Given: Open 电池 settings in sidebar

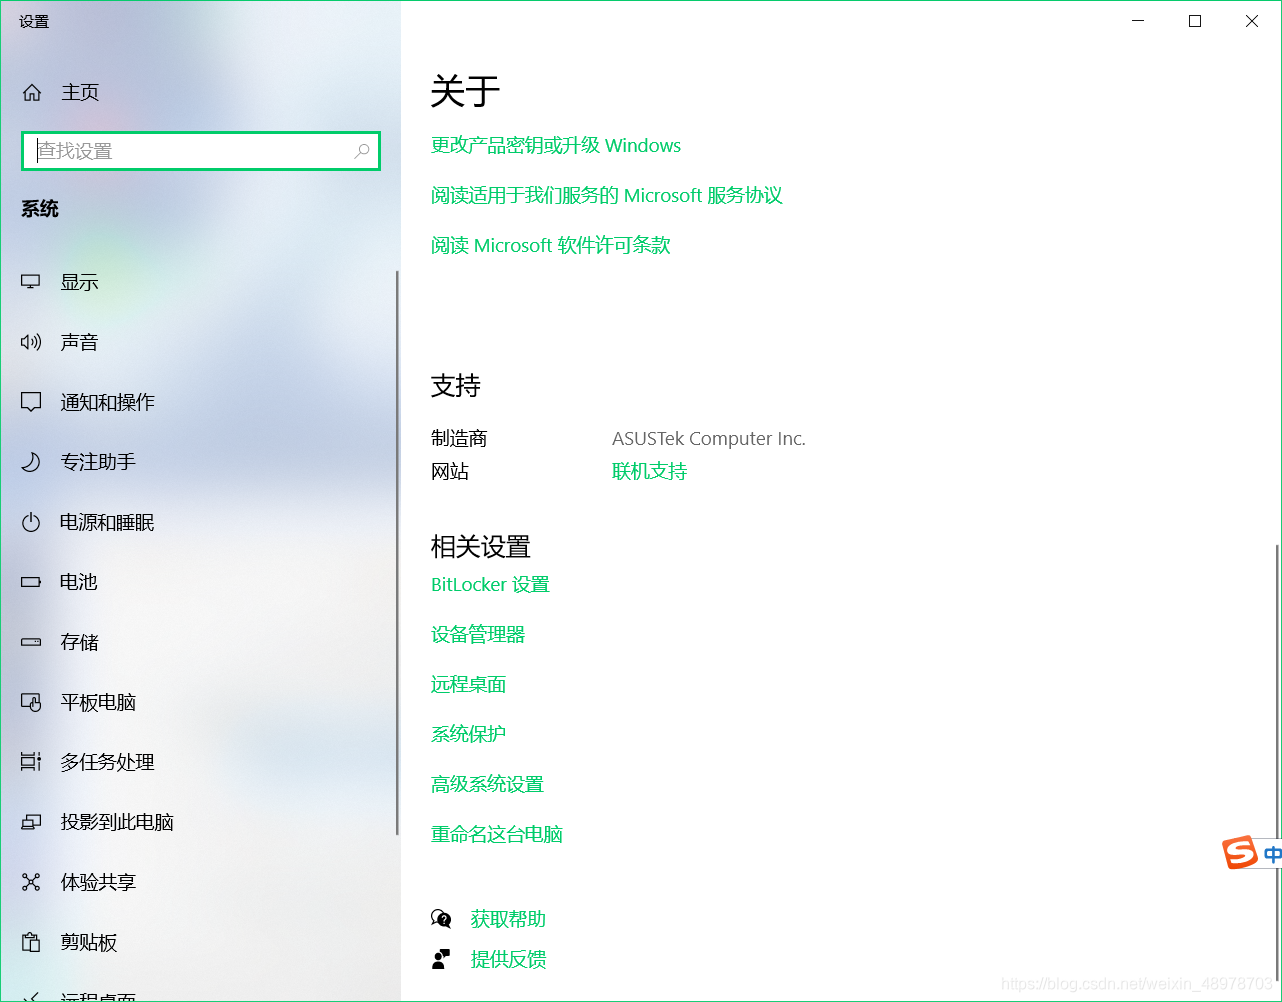Looking at the screenshot, I should (77, 582).
